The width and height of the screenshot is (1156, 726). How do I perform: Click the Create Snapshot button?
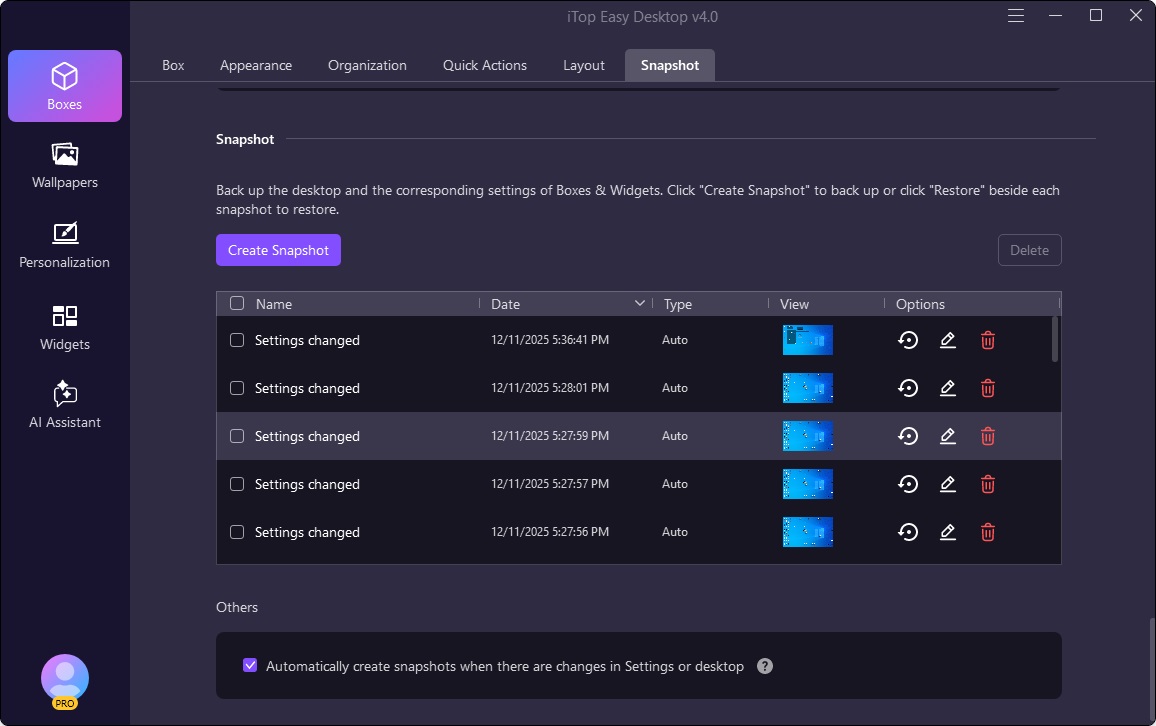click(x=278, y=250)
